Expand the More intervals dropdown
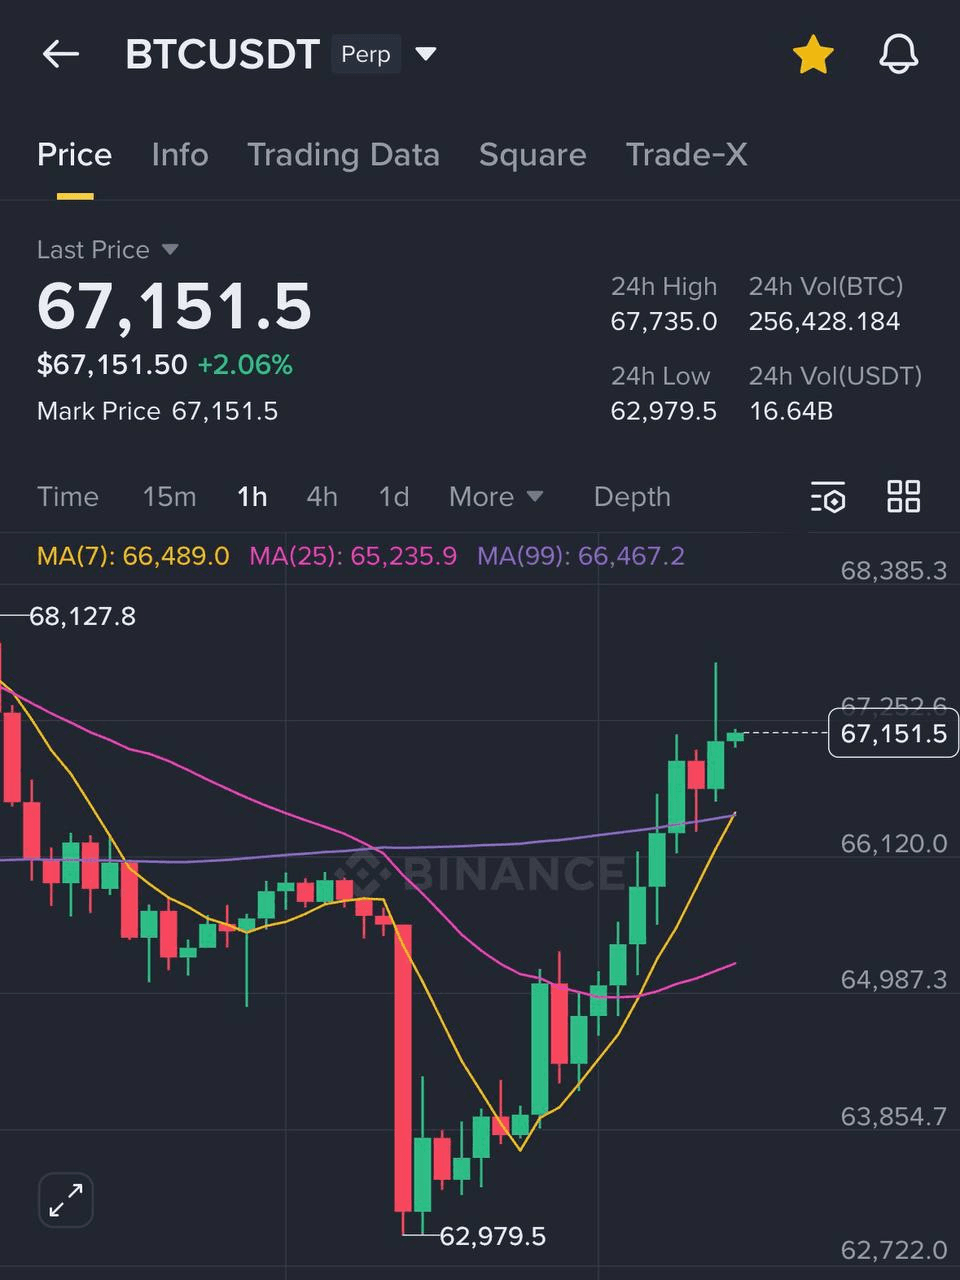This screenshot has width=960, height=1280. [496, 497]
